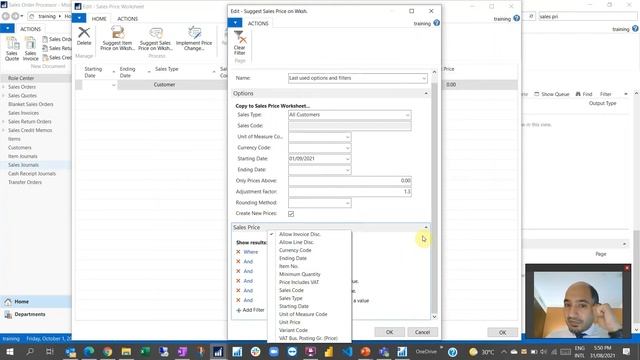The image size is (640, 360).
Task: Open Microsoft Edge from taskbar
Action: pyautogui.click(x=89, y=351)
